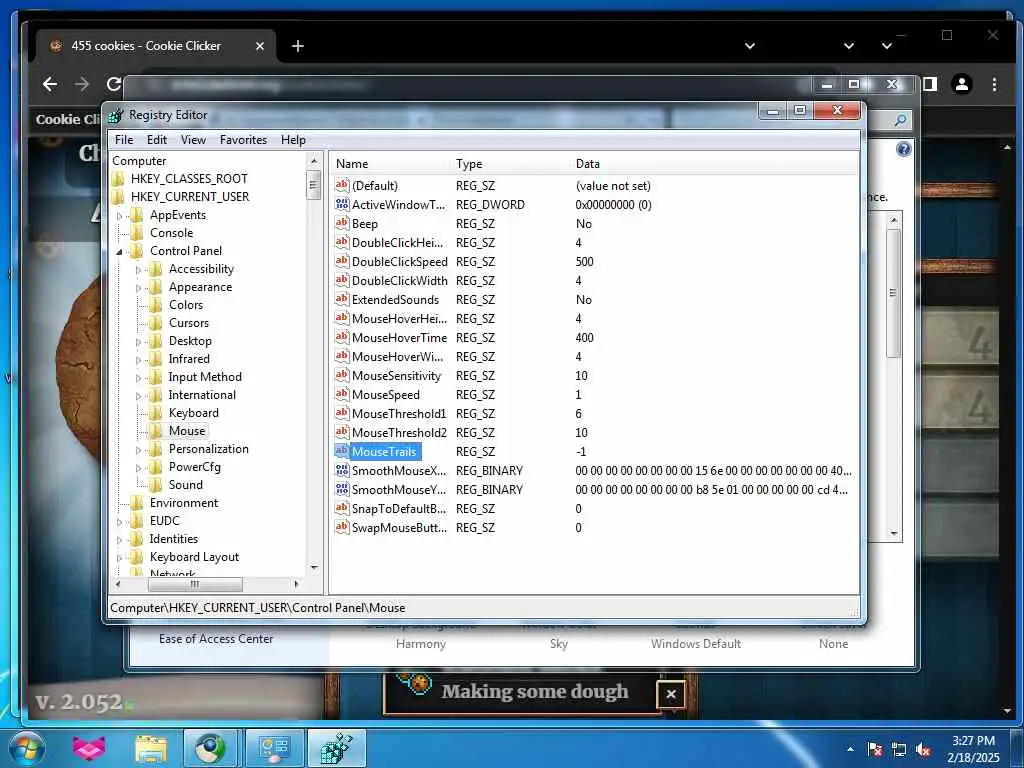Switch to the Chrome browser taskbar button

coord(210,748)
